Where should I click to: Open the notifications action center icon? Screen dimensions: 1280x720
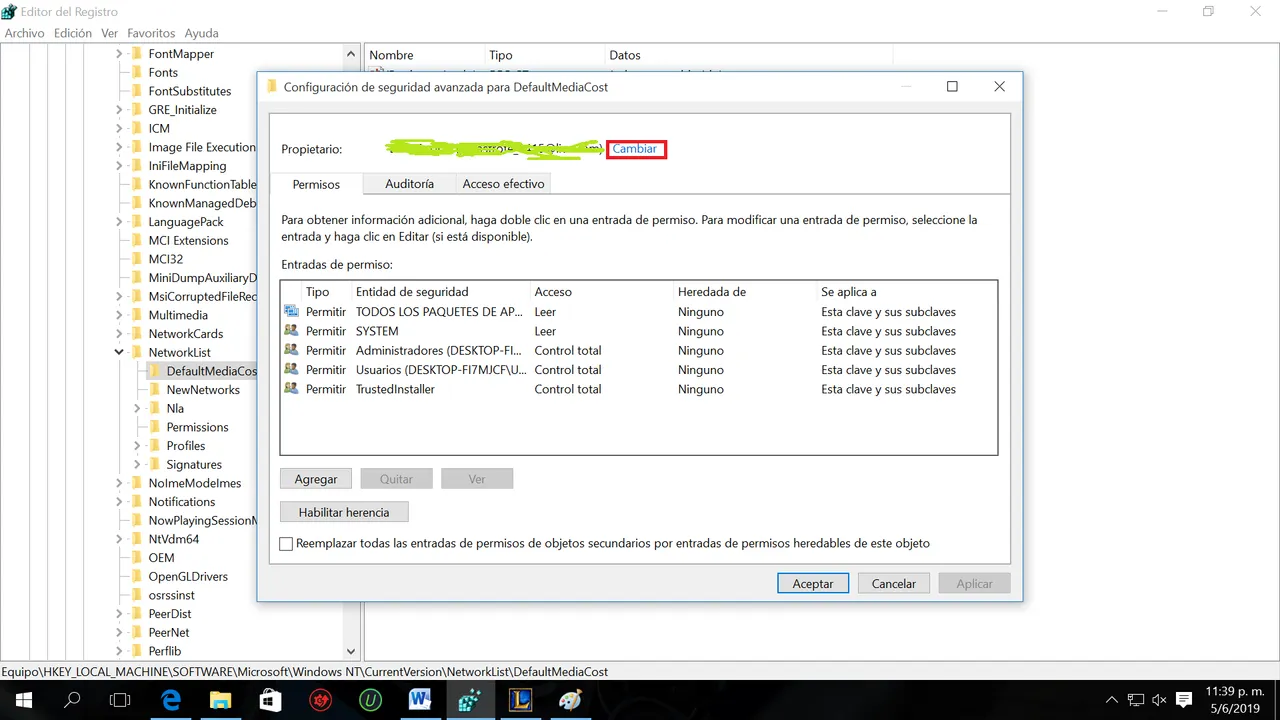(x=1184, y=700)
